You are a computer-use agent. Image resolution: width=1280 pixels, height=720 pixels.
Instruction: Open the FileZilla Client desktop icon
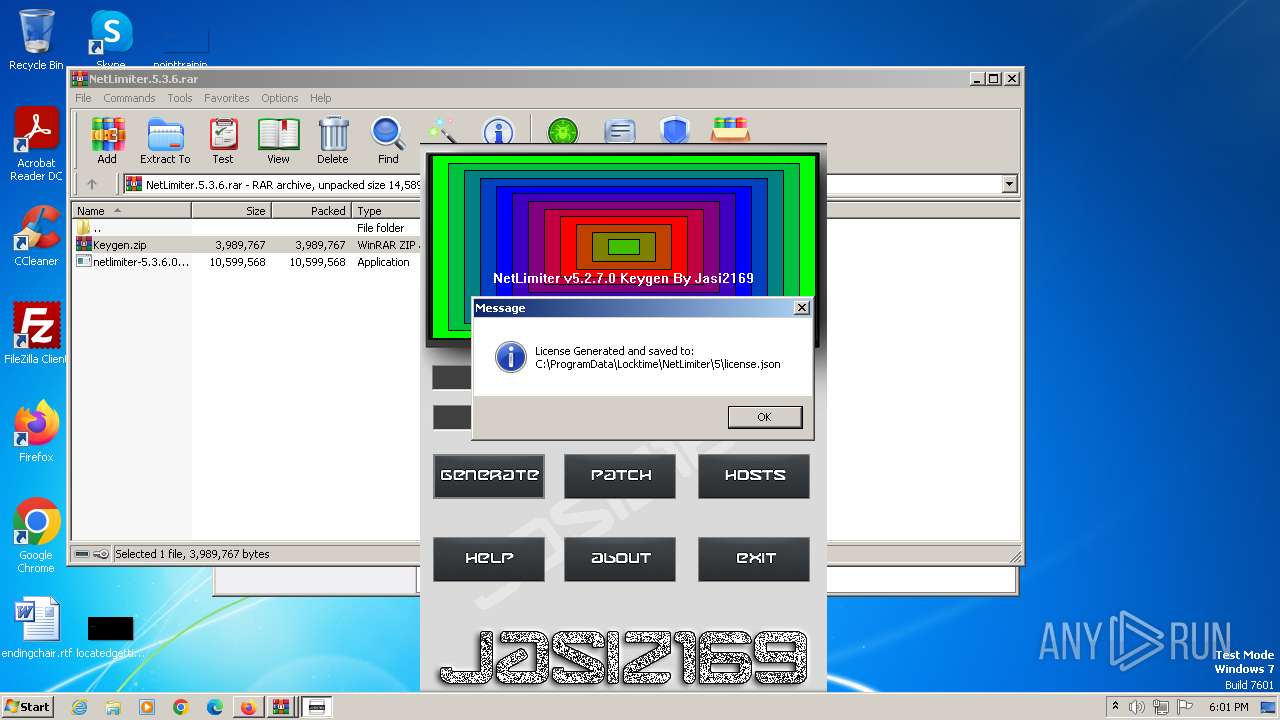[x=36, y=334]
